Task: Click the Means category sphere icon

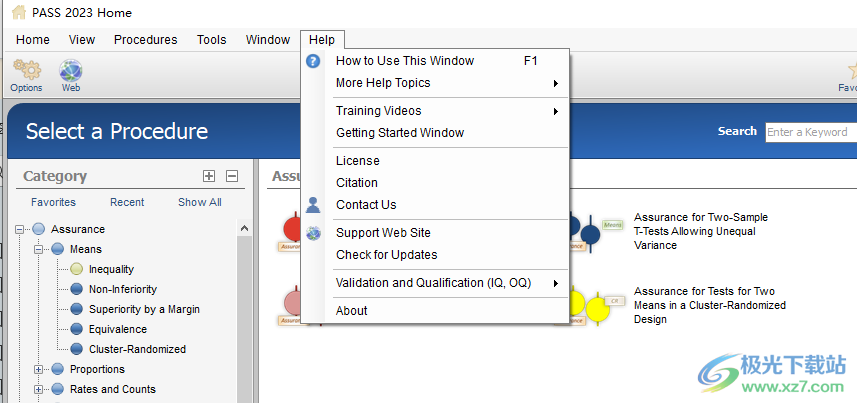Action: tap(57, 249)
